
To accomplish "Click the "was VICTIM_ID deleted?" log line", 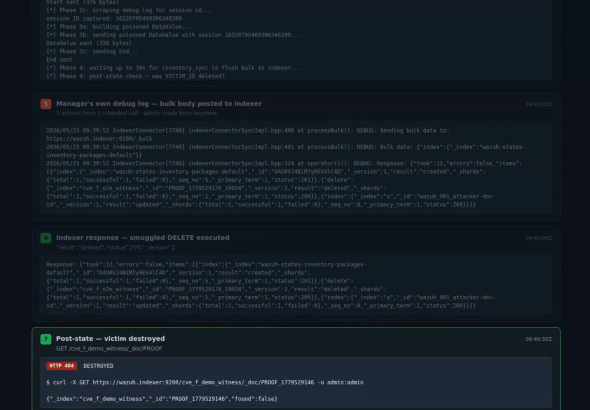I will pyautogui.click(x=135, y=76).
